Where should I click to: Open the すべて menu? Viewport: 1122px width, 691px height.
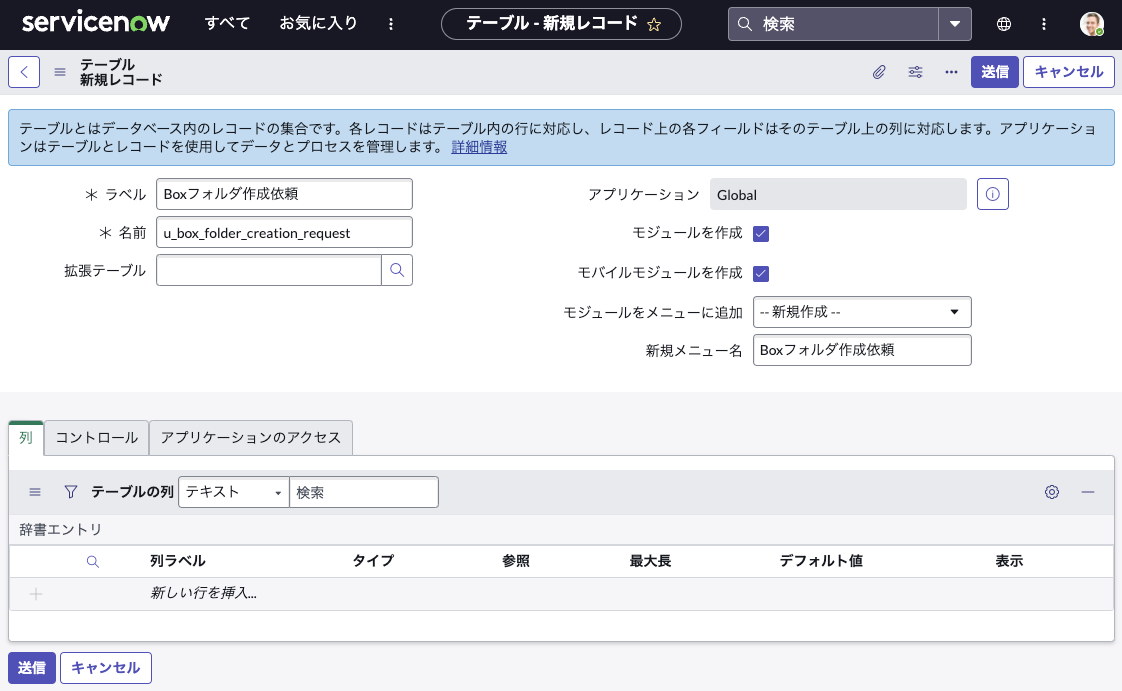point(227,24)
